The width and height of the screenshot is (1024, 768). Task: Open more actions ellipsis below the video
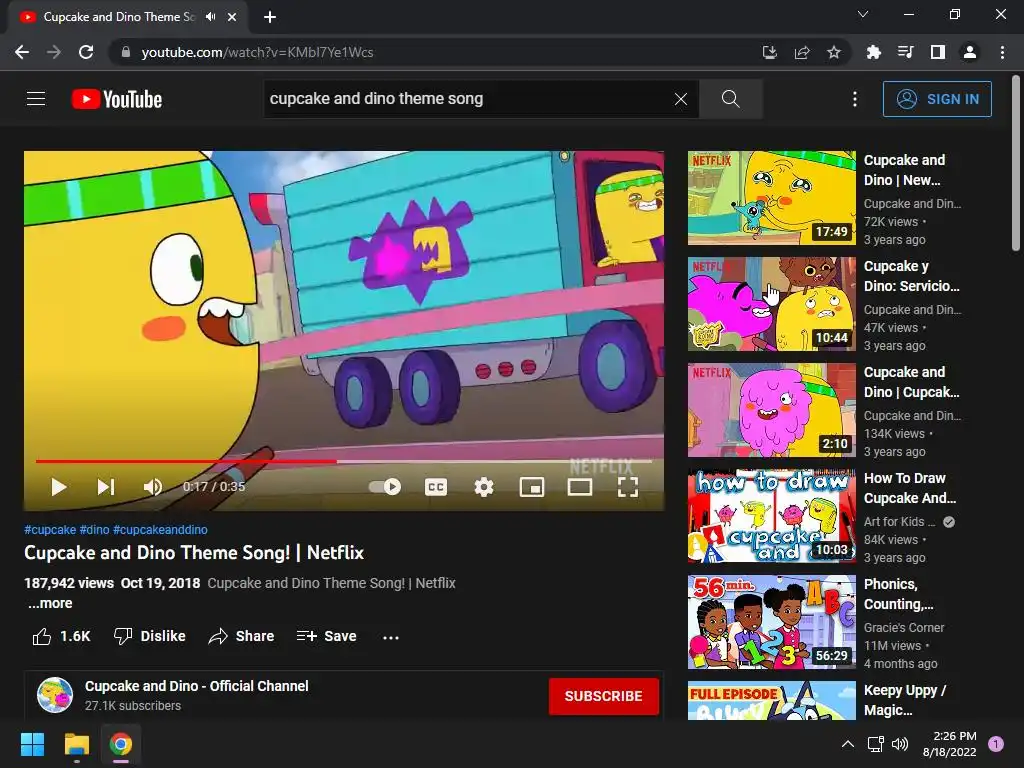[x=391, y=637]
